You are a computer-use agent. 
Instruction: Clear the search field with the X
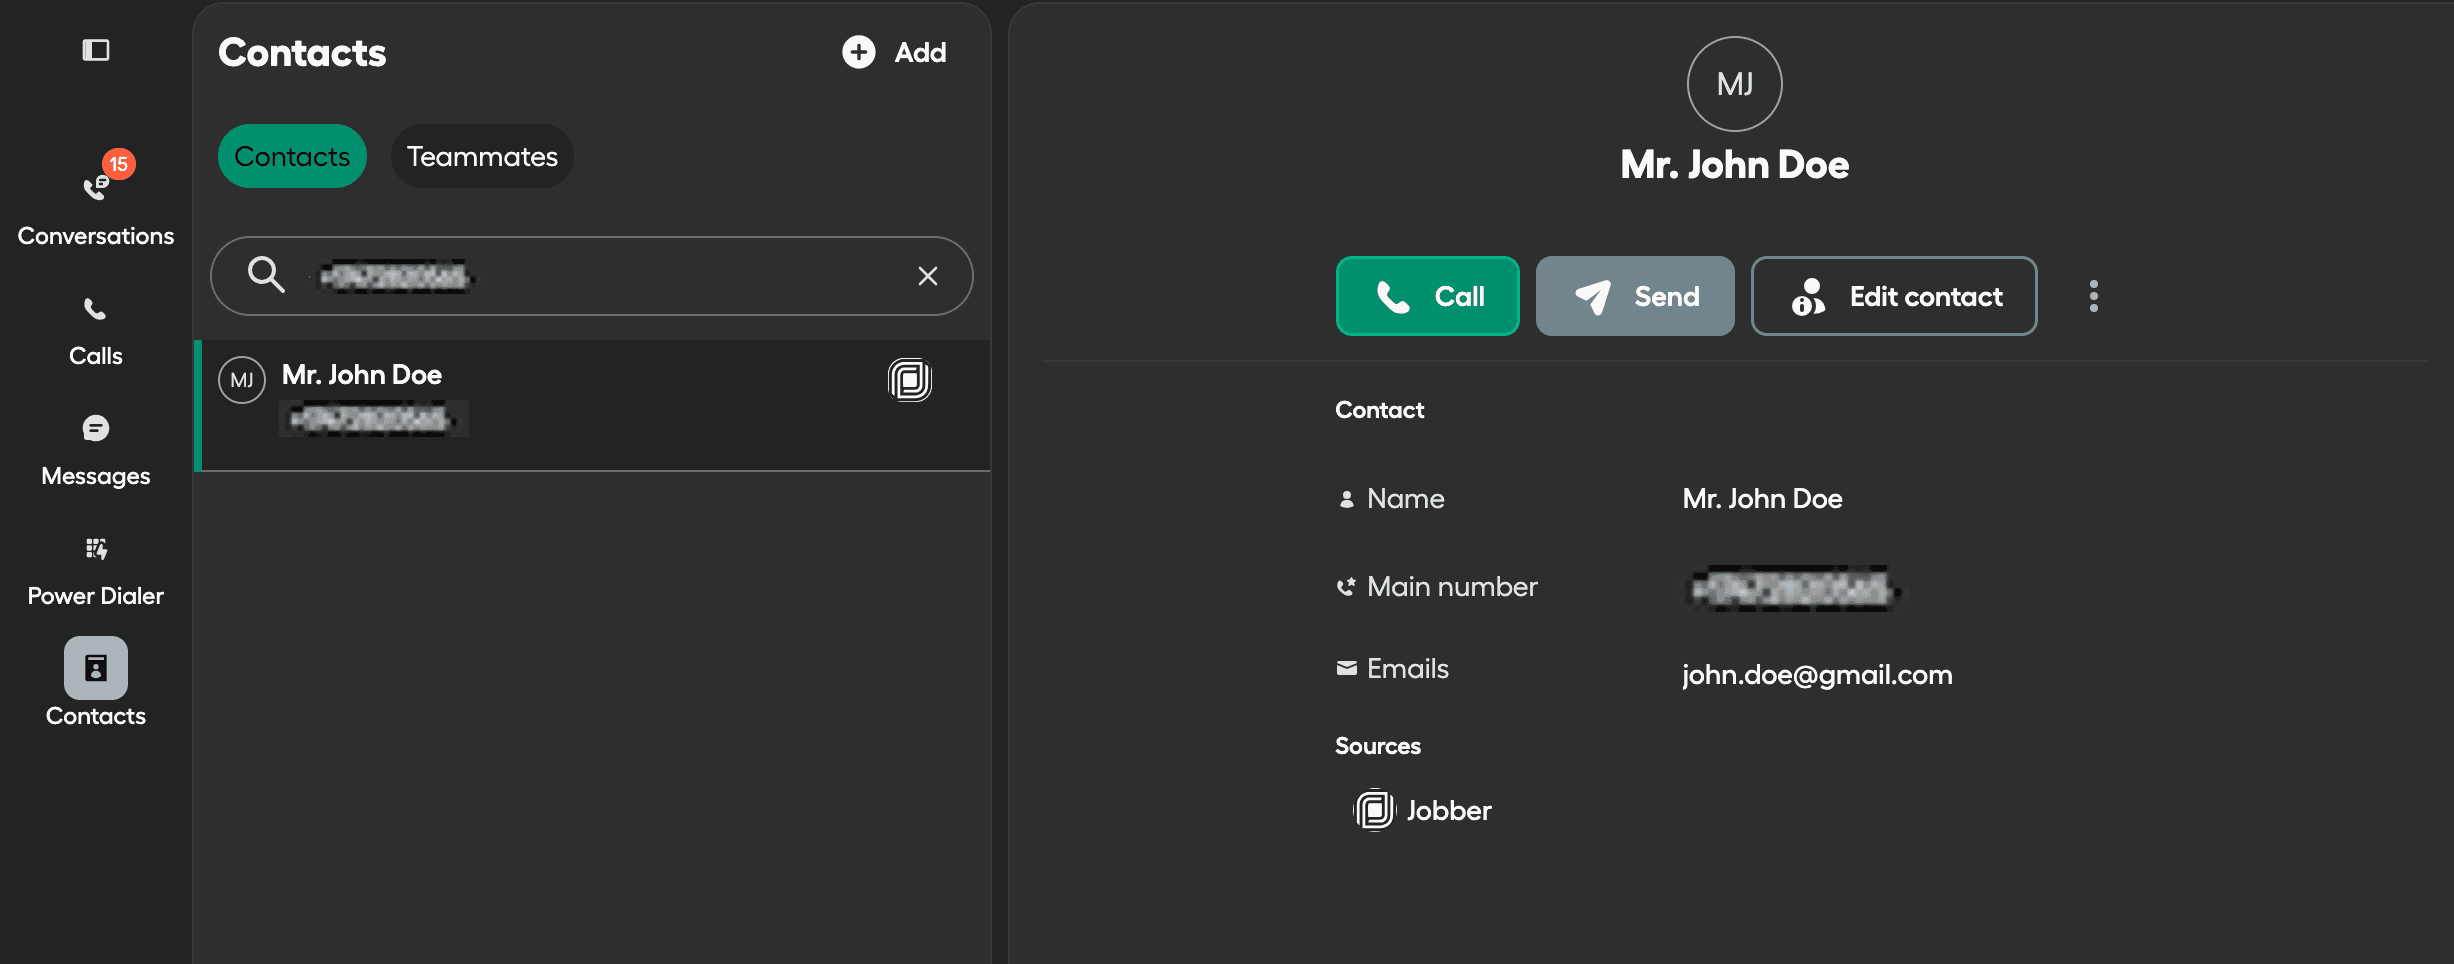pos(927,276)
